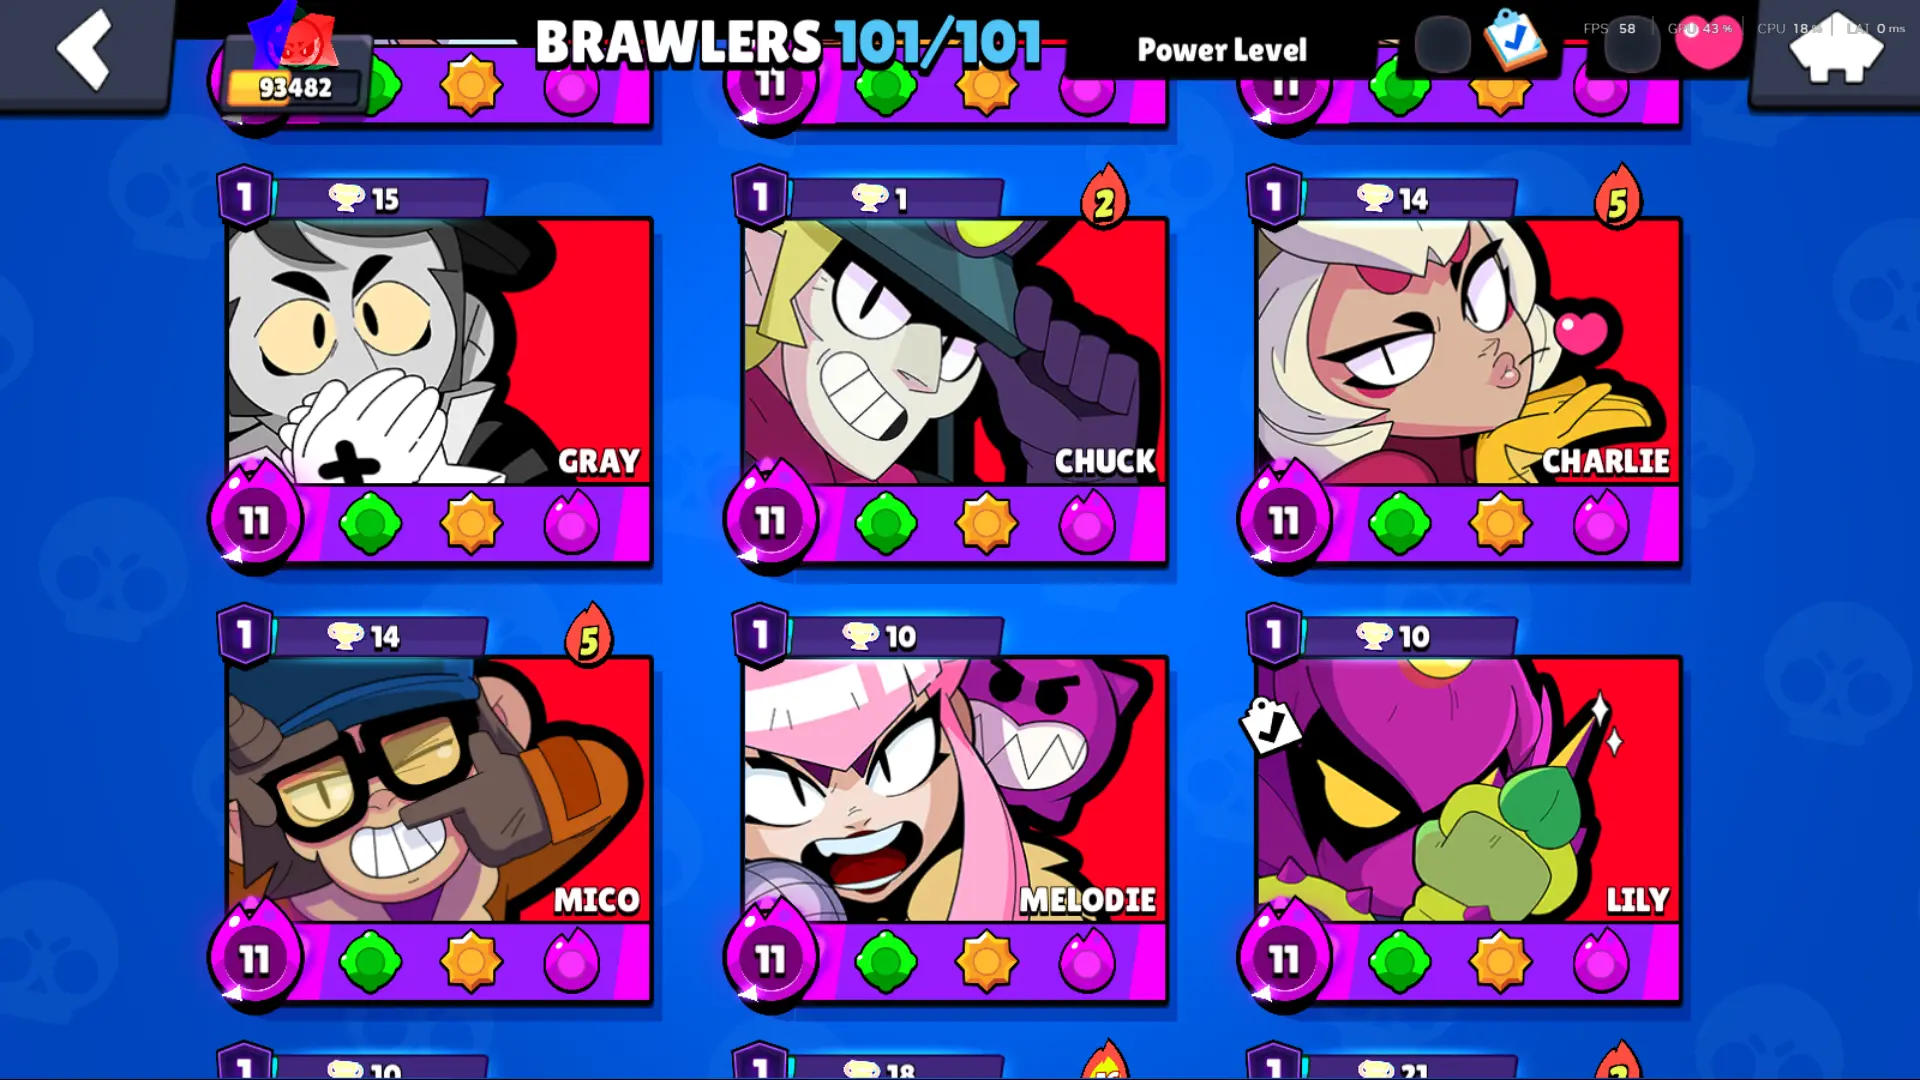Go back using the white arrow
The height and width of the screenshot is (1080, 1920).
tap(85, 50)
